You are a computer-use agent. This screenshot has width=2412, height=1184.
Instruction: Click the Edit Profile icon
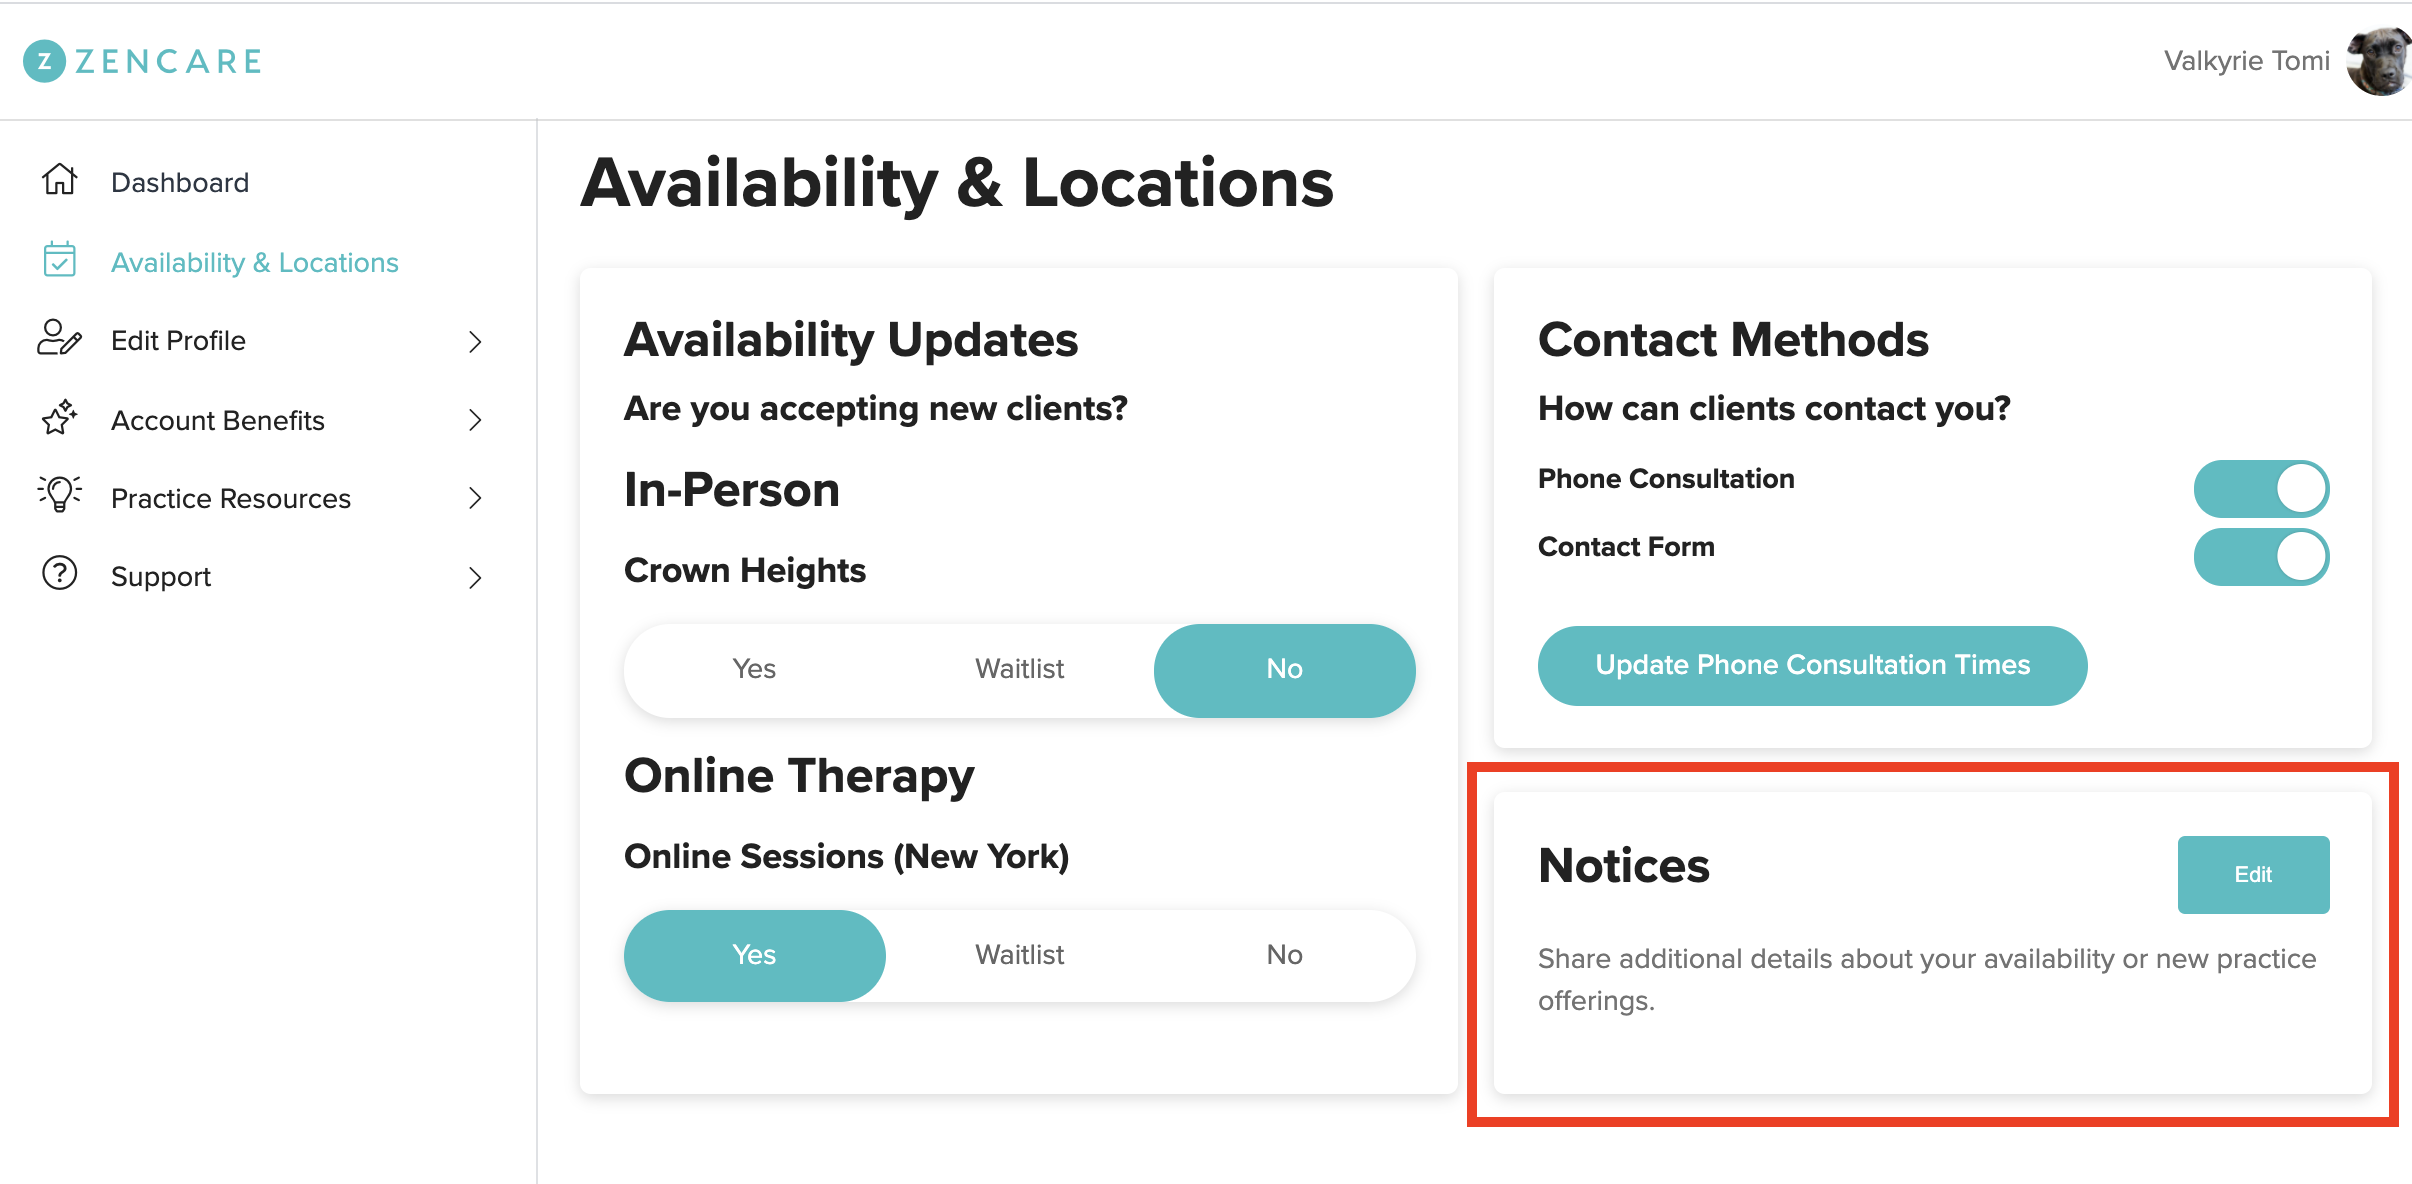pyautogui.click(x=60, y=340)
